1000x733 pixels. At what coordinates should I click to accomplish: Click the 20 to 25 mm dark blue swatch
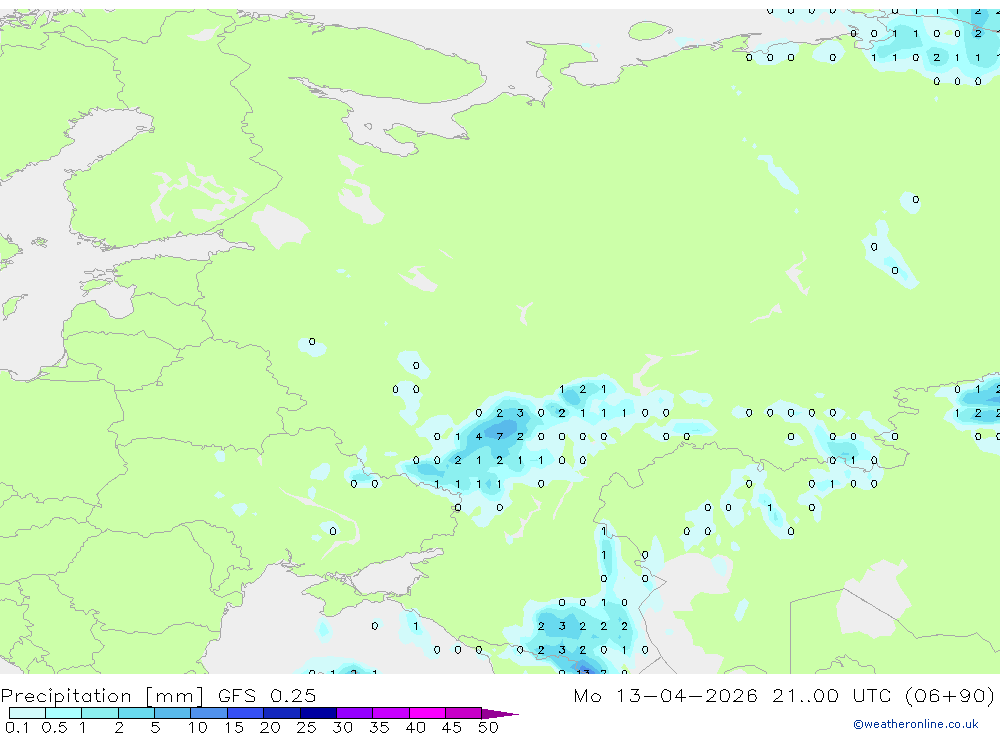282,713
